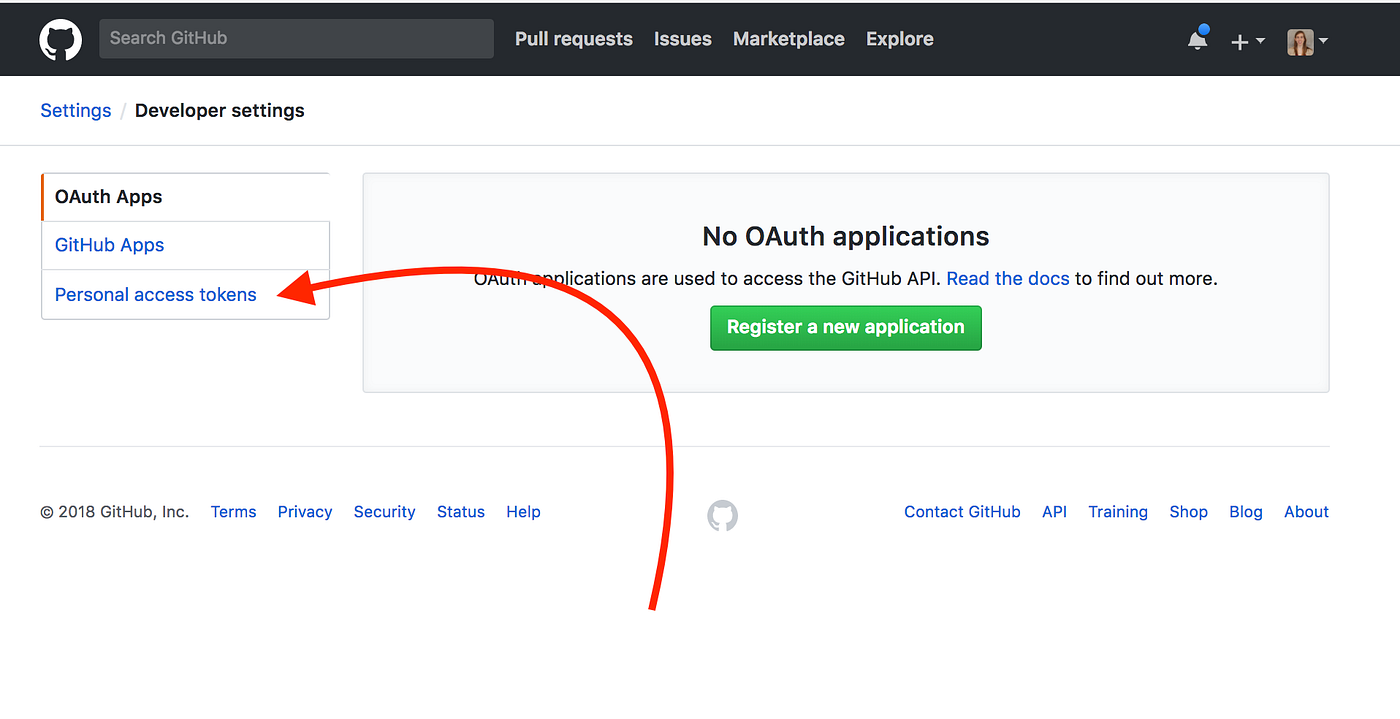Image resolution: width=1400 pixels, height=719 pixels.
Task: Open the notifications bell
Action: (1196, 40)
